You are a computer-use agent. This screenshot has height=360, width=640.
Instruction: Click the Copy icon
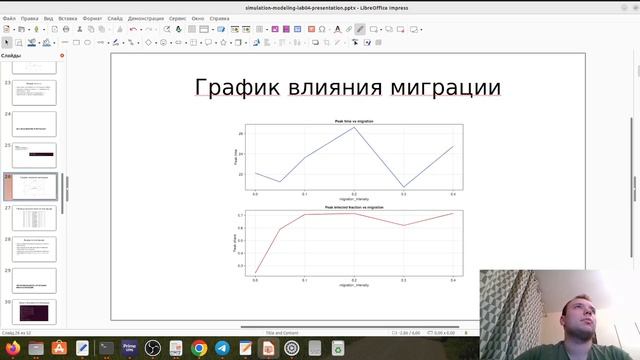[x=91, y=29]
